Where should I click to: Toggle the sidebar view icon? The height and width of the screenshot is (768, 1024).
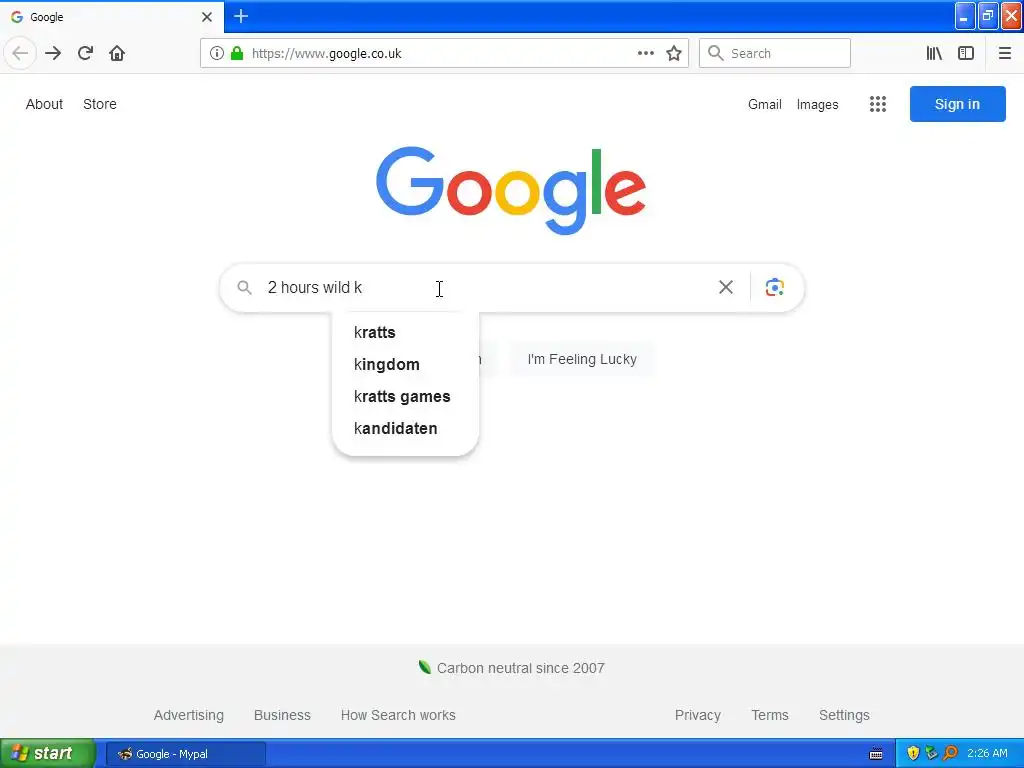[x=966, y=54]
